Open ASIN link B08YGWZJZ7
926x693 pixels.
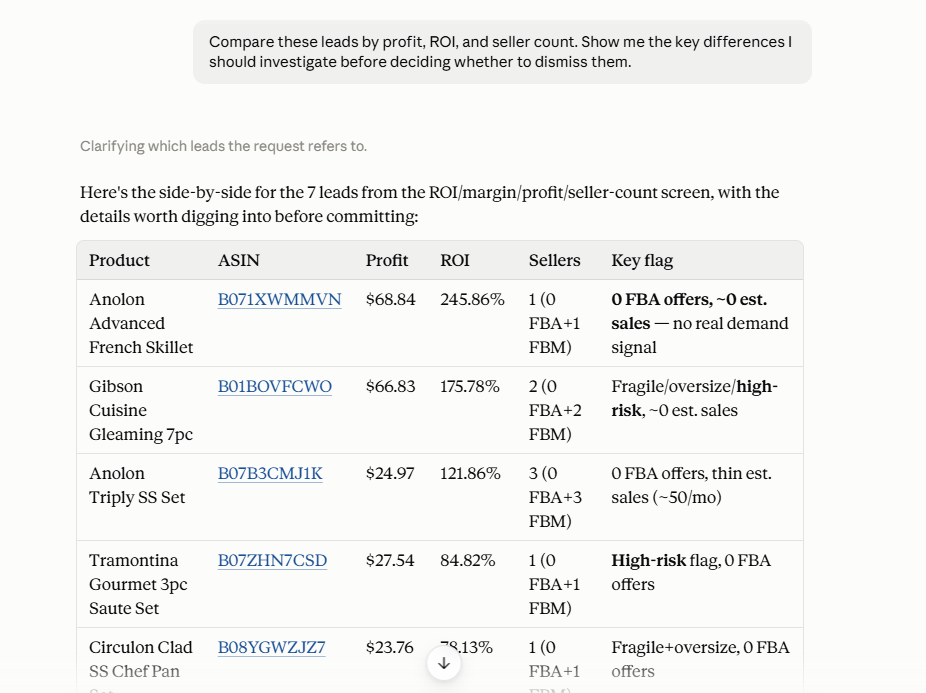271,648
